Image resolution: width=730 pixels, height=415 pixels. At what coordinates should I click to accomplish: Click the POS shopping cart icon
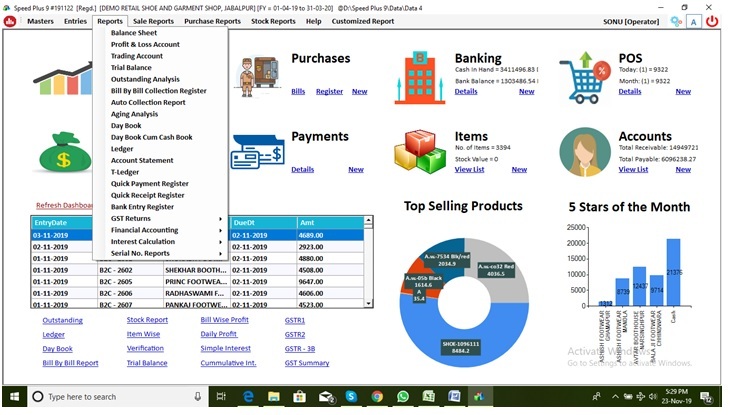(585, 74)
